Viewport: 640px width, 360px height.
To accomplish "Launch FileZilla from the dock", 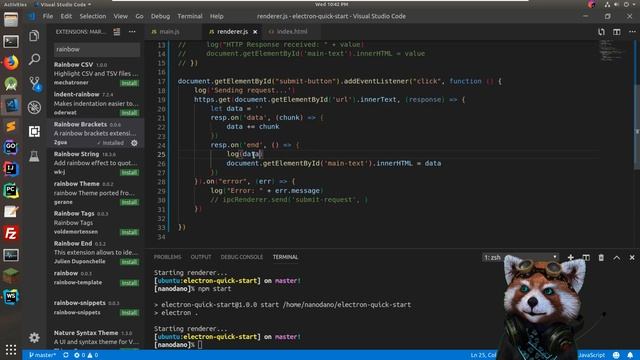I will (x=11, y=233).
